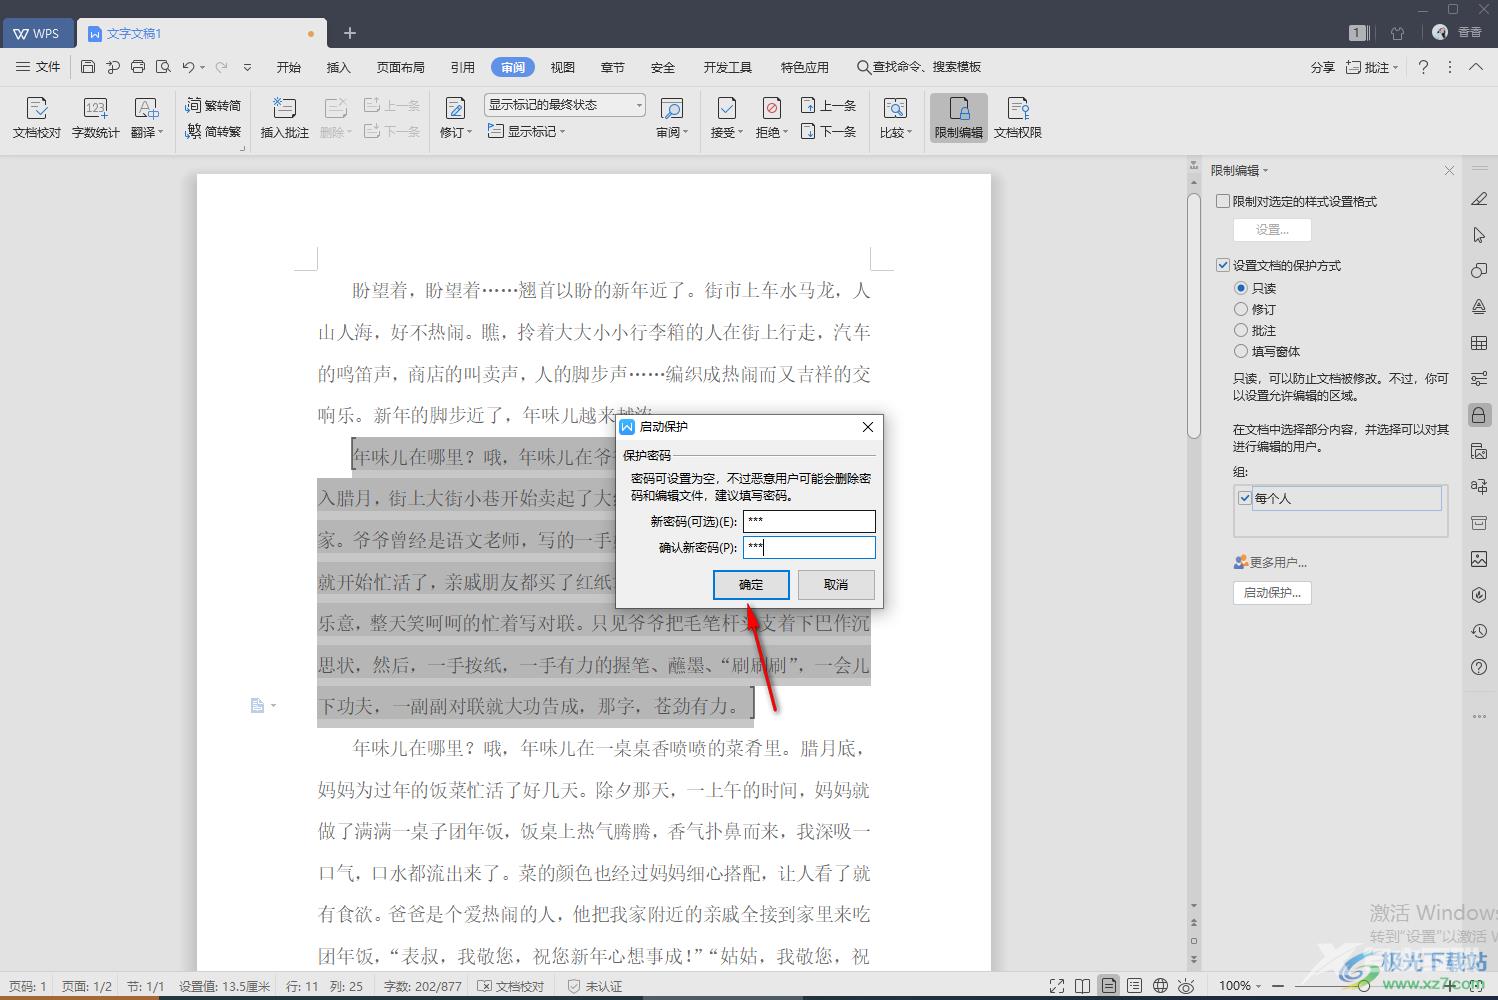Click the selection arrow icon in sidebar
The height and width of the screenshot is (1000, 1498).
pos(1479,235)
